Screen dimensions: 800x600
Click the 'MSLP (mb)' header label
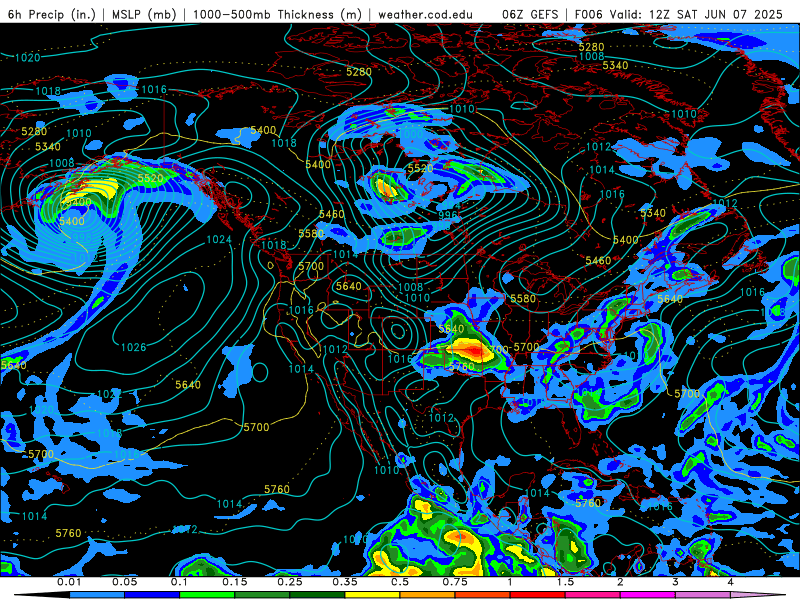coord(144,14)
